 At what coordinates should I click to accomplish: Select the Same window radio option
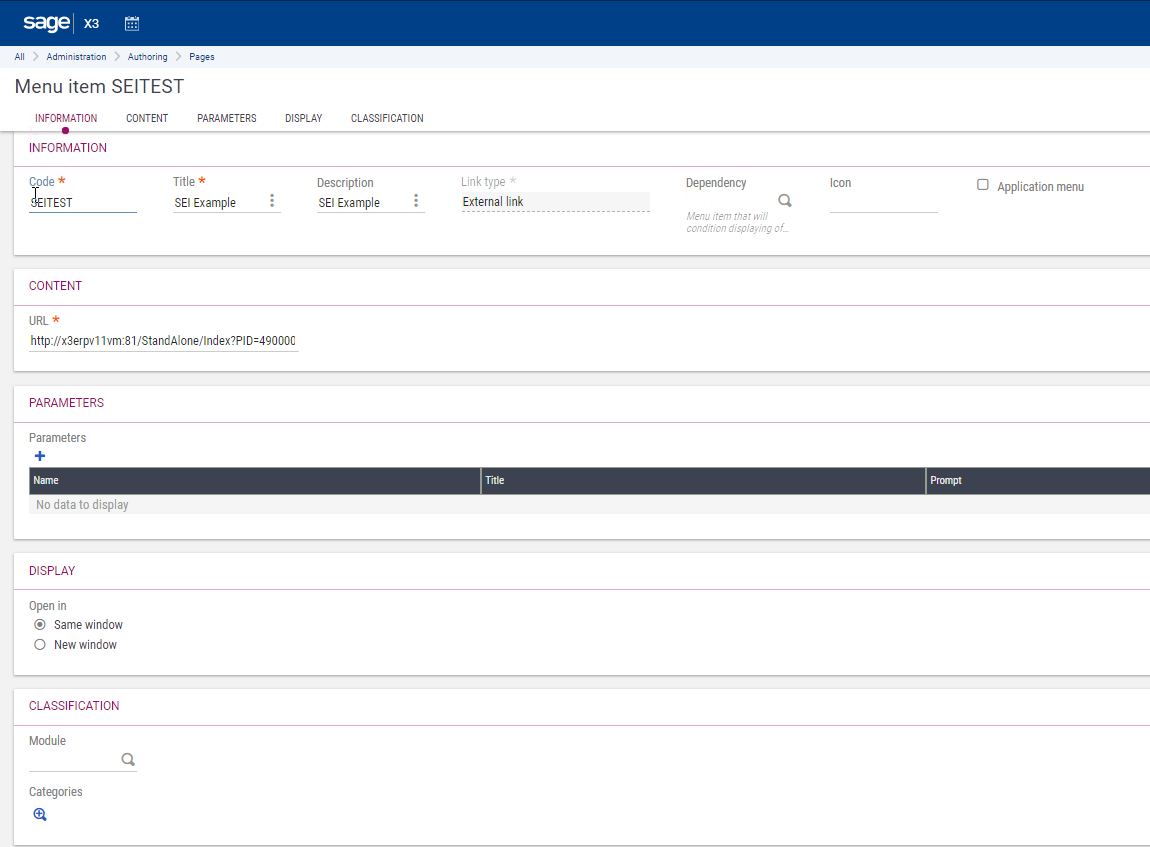point(40,624)
